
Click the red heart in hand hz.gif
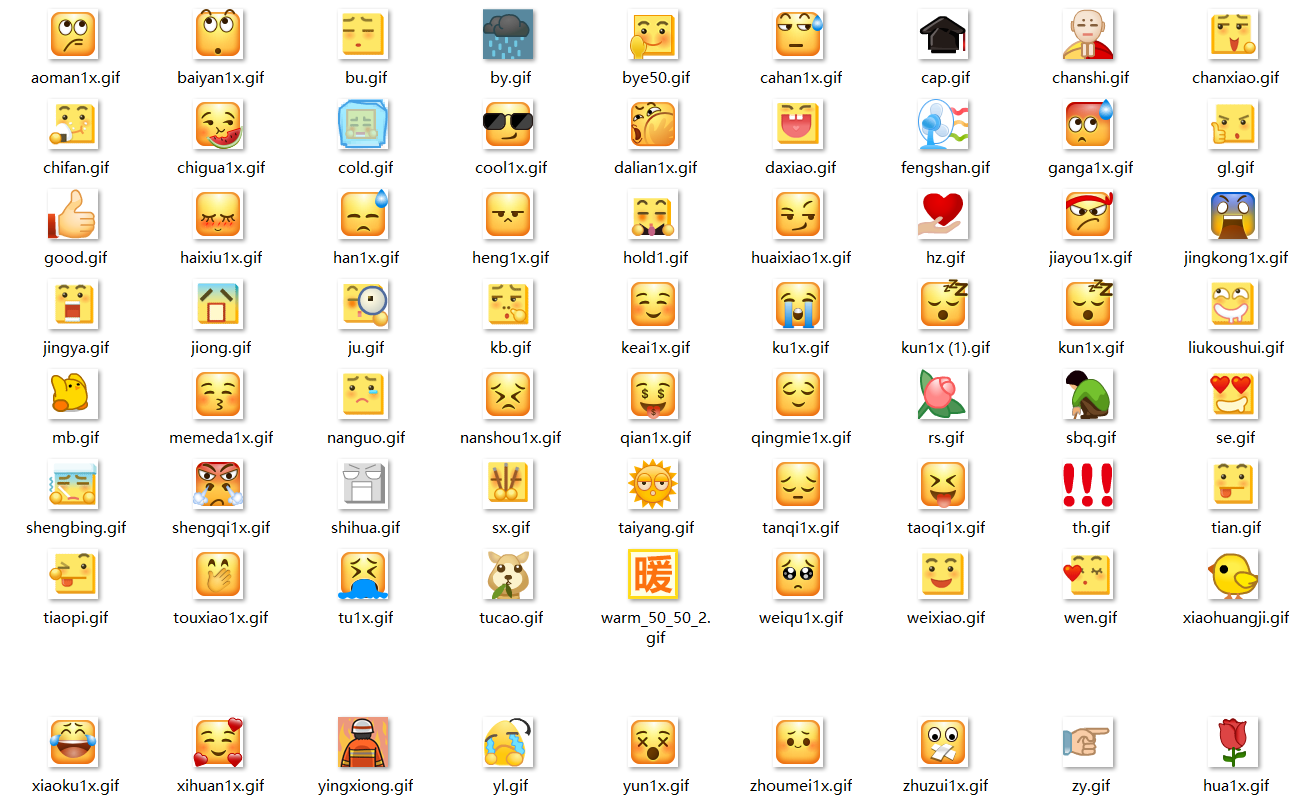click(944, 215)
